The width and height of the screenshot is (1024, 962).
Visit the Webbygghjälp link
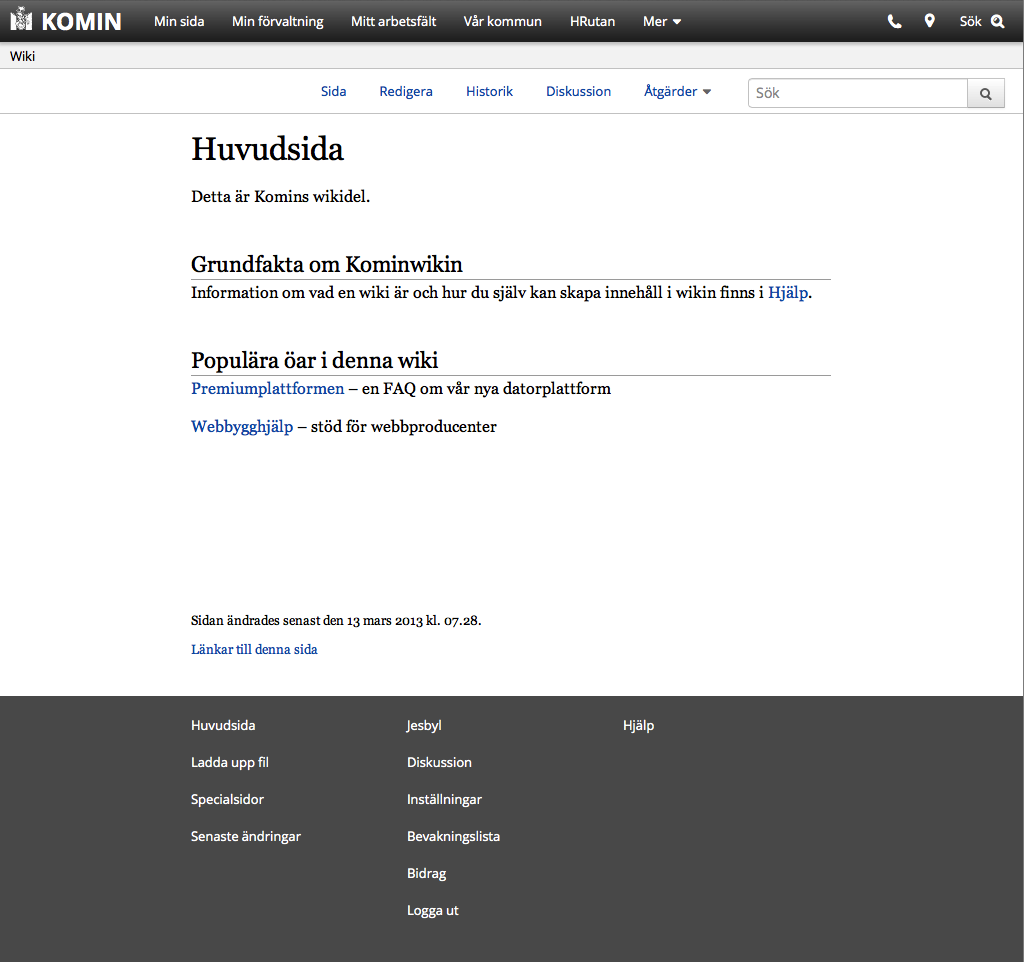[242, 427]
